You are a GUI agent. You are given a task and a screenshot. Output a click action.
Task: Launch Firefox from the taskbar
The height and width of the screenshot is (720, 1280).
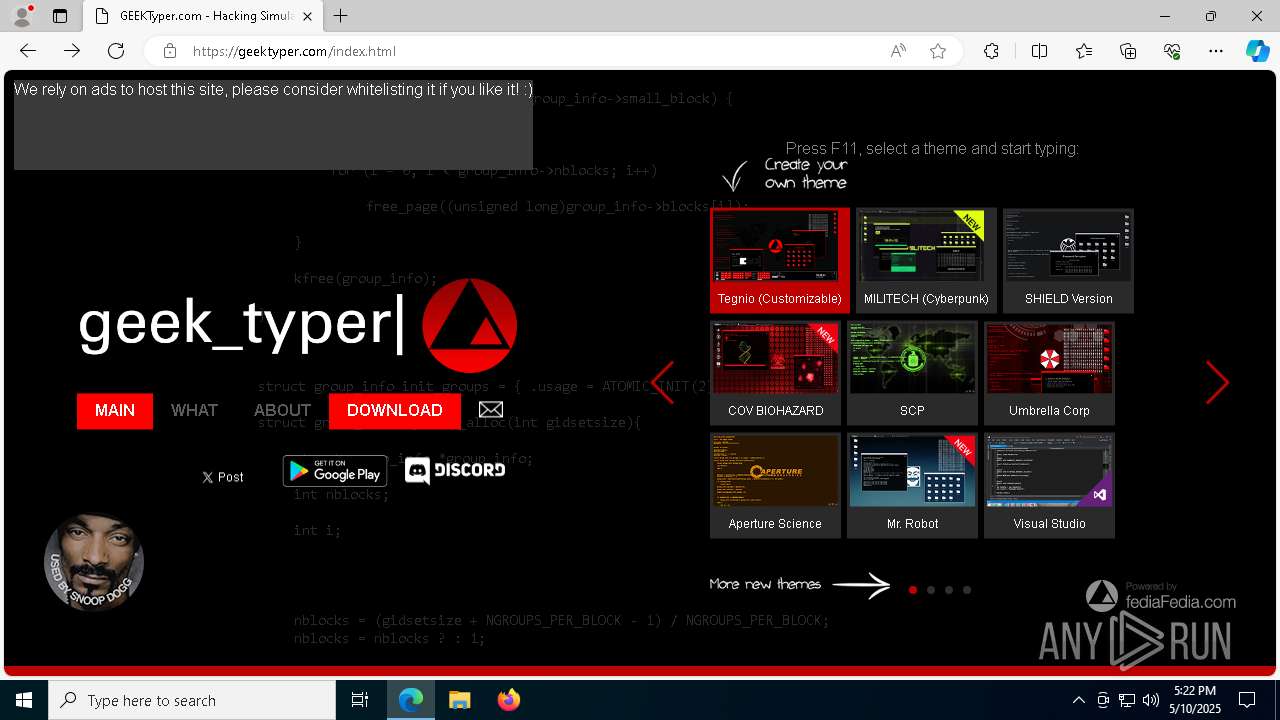[x=508, y=700]
